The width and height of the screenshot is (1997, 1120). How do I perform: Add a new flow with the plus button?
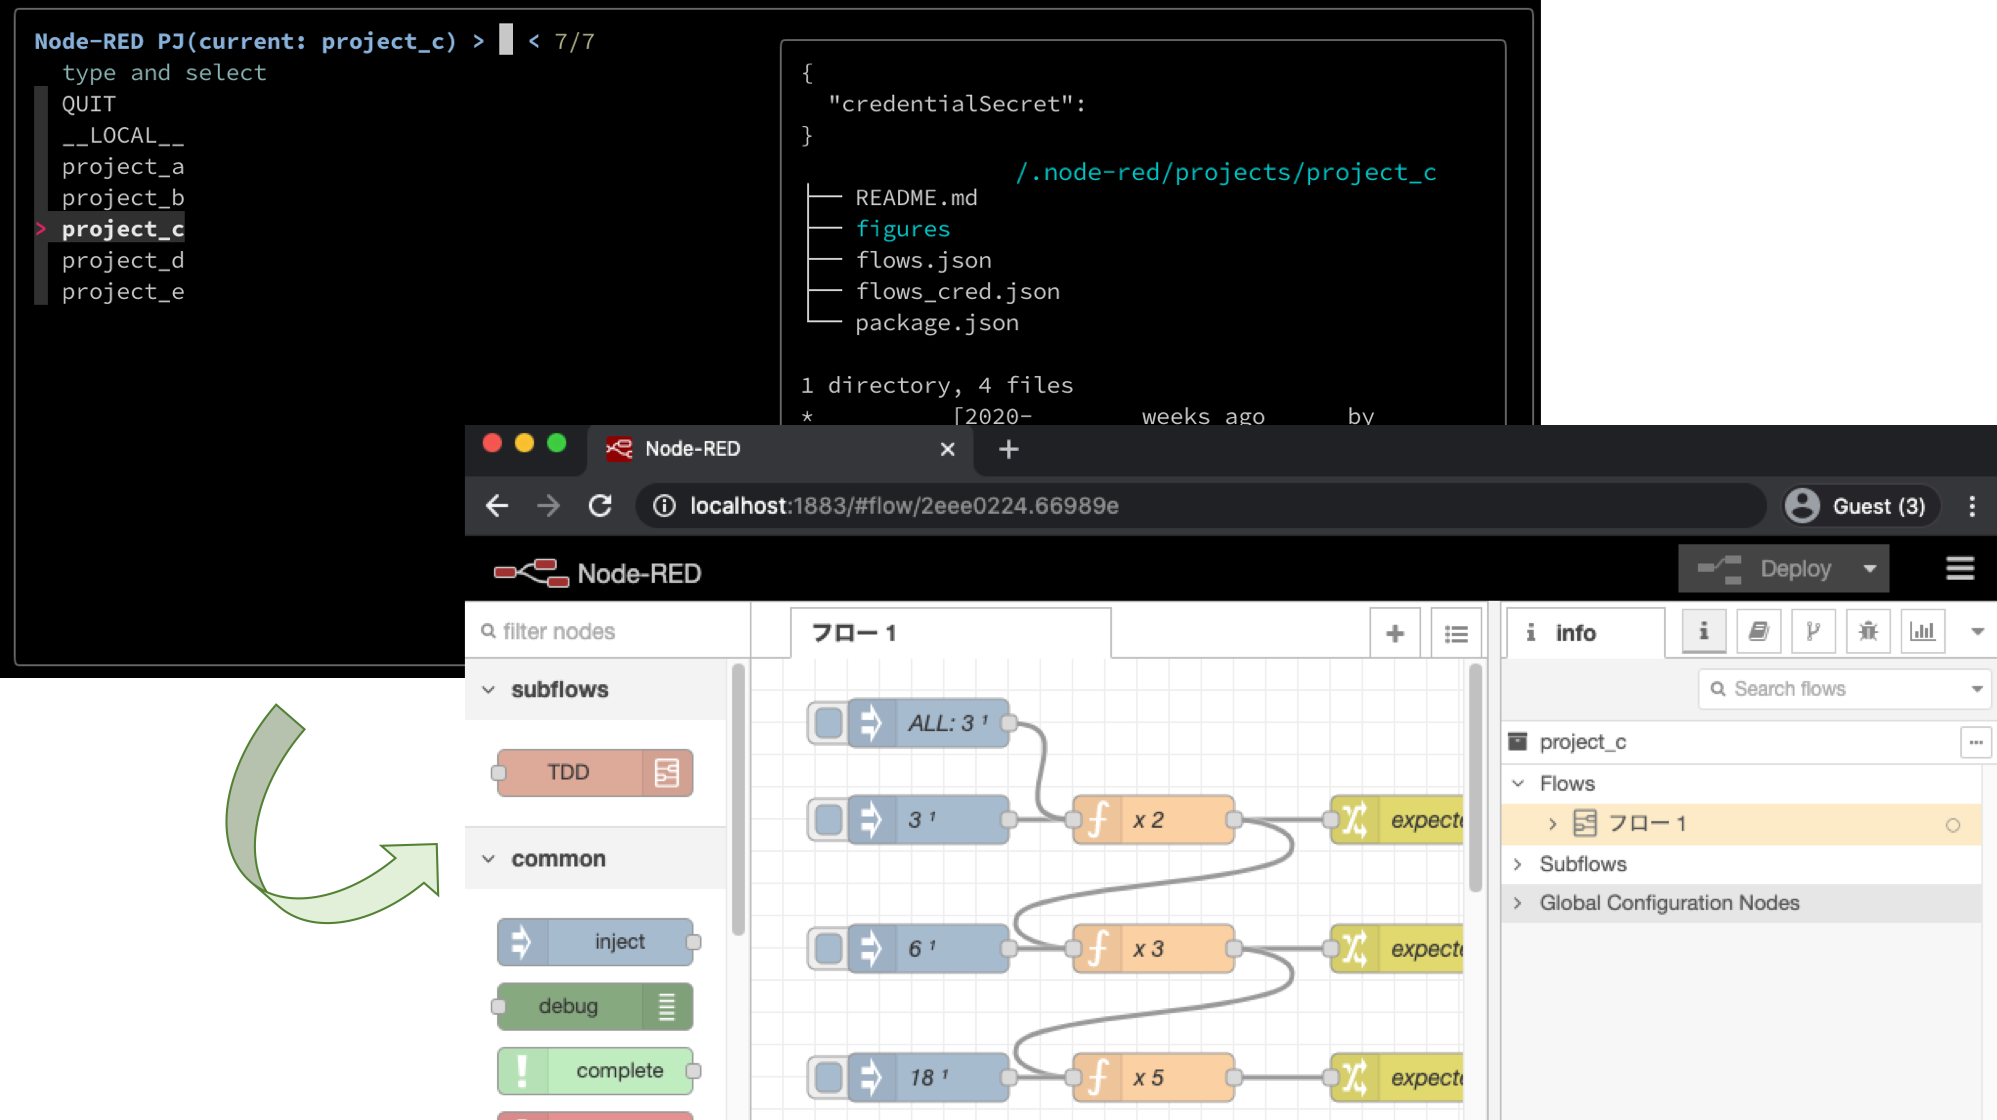pyautogui.click(x=1394, y=632)
